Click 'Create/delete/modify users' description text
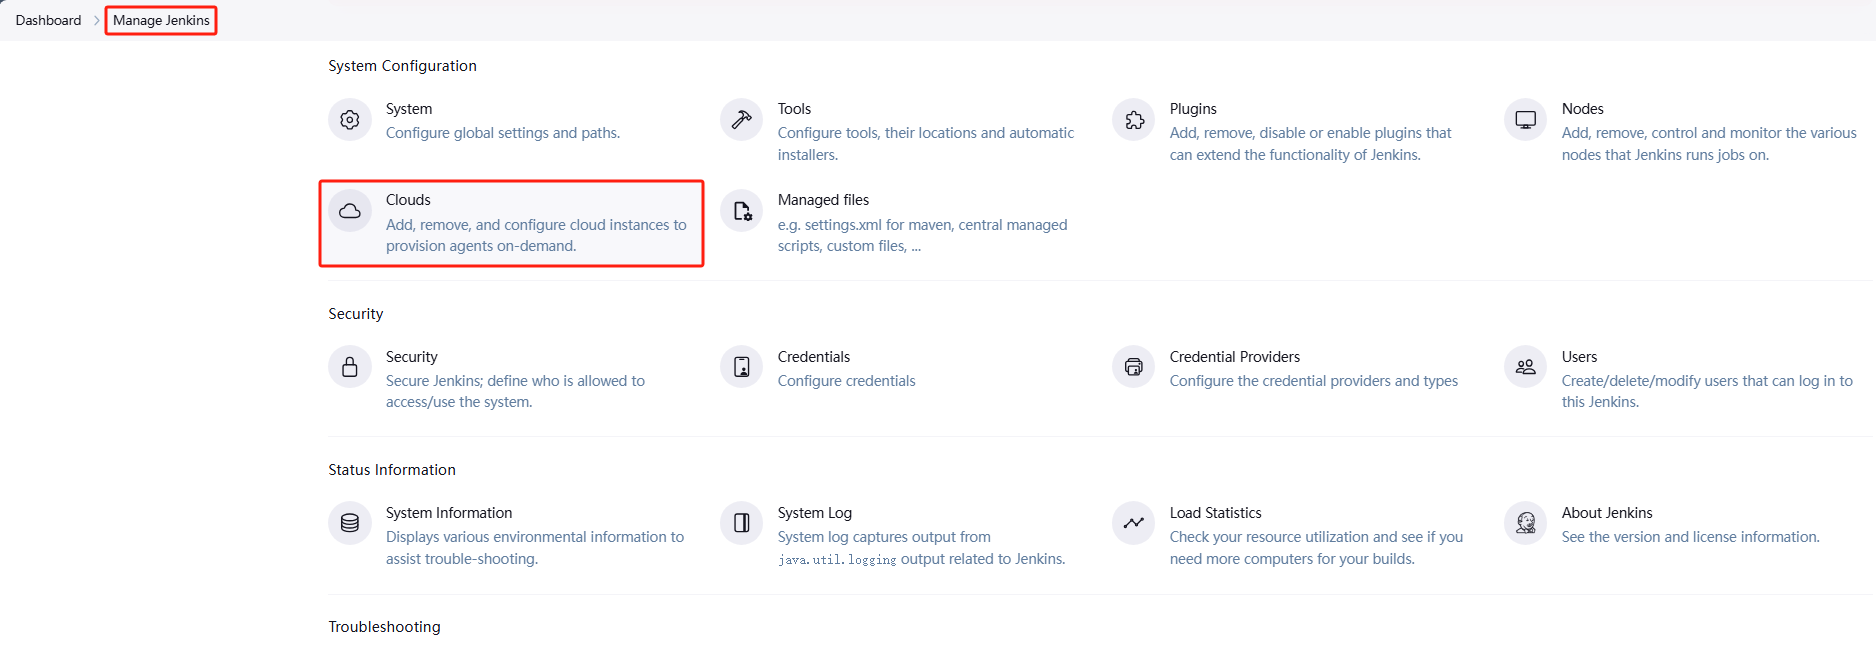This screenshot has width=1876, height=650. point(1707,392)
